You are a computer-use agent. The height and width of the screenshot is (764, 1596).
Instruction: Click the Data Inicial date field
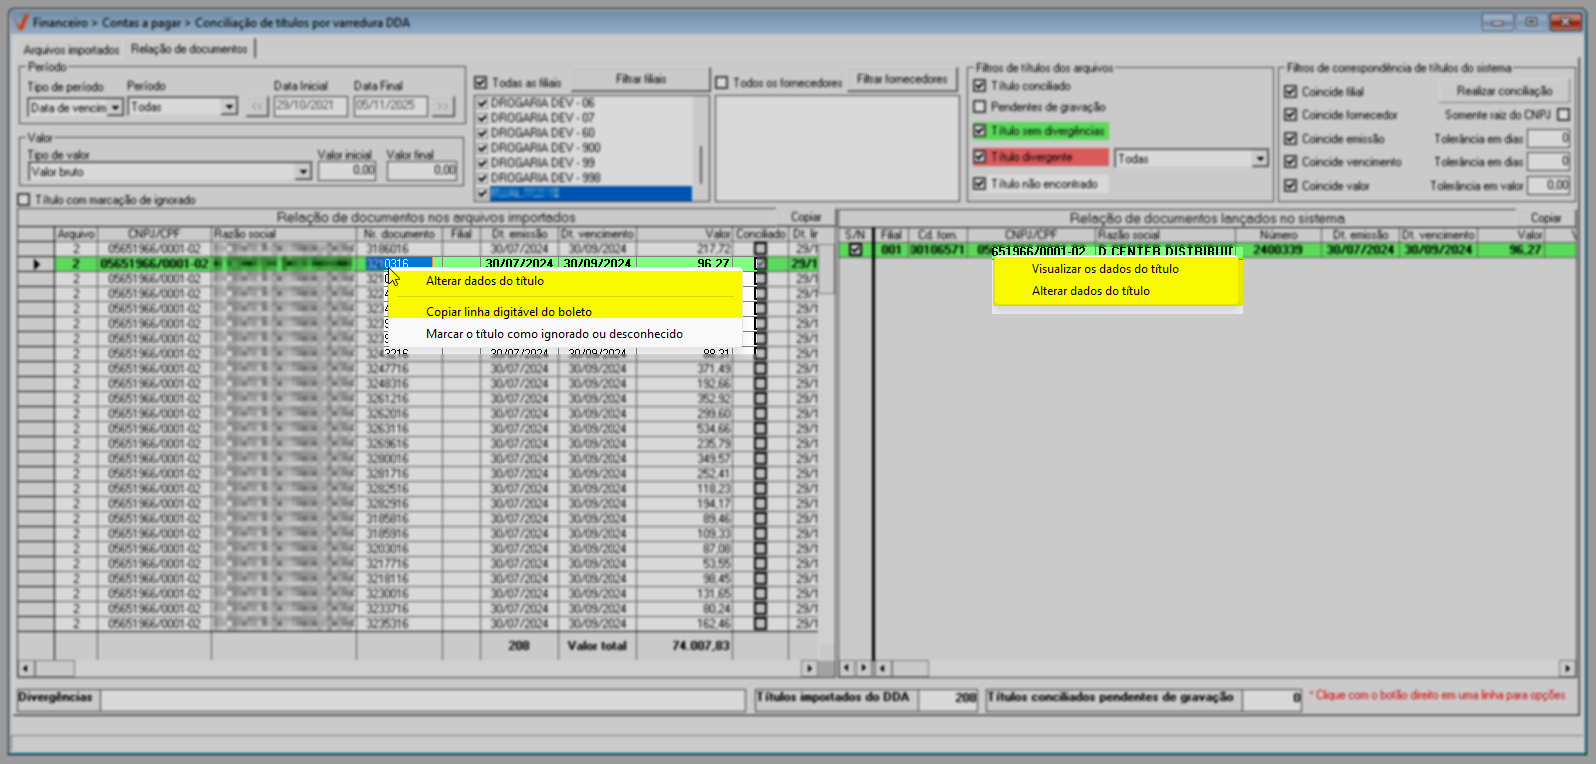[309, 106]
